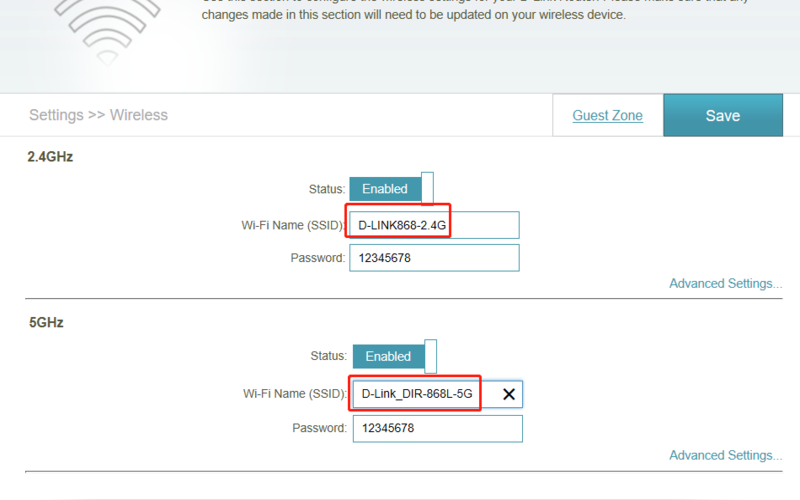
Task: Click the Wi-Fi signal icon
Action: (107, 32)
